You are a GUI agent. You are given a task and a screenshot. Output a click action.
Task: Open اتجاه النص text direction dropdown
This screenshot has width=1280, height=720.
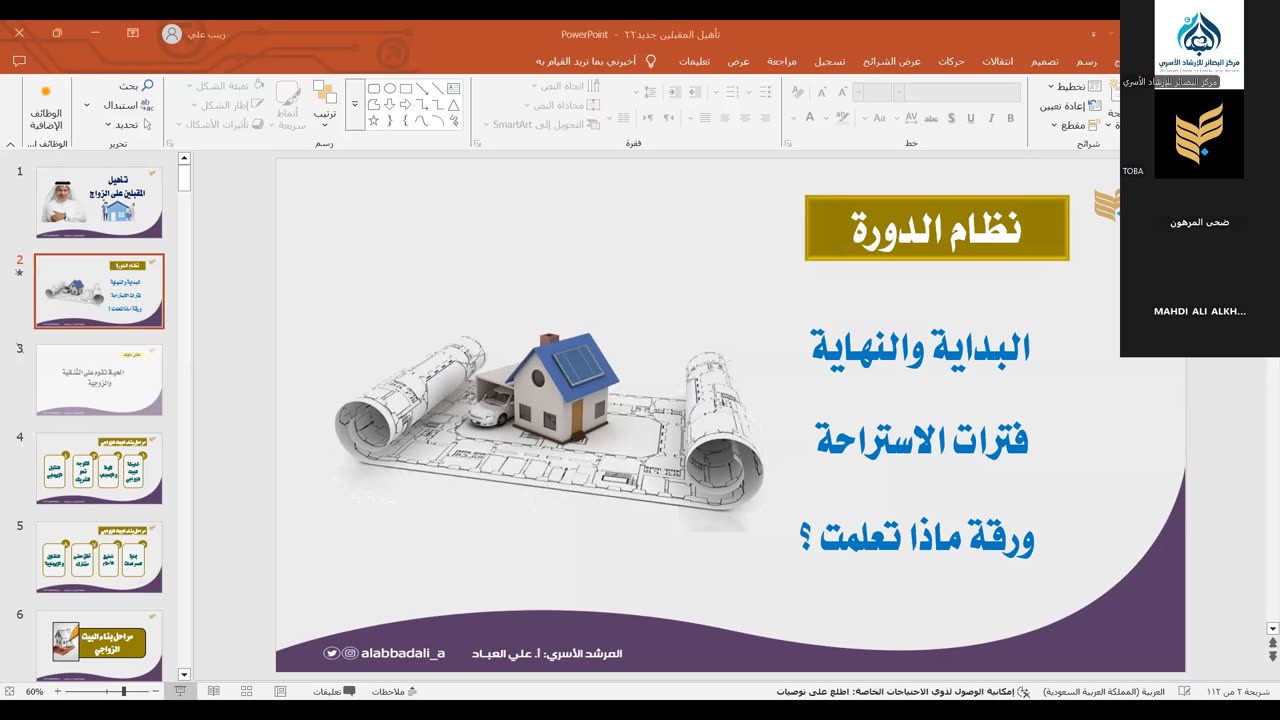coord(564,86)
